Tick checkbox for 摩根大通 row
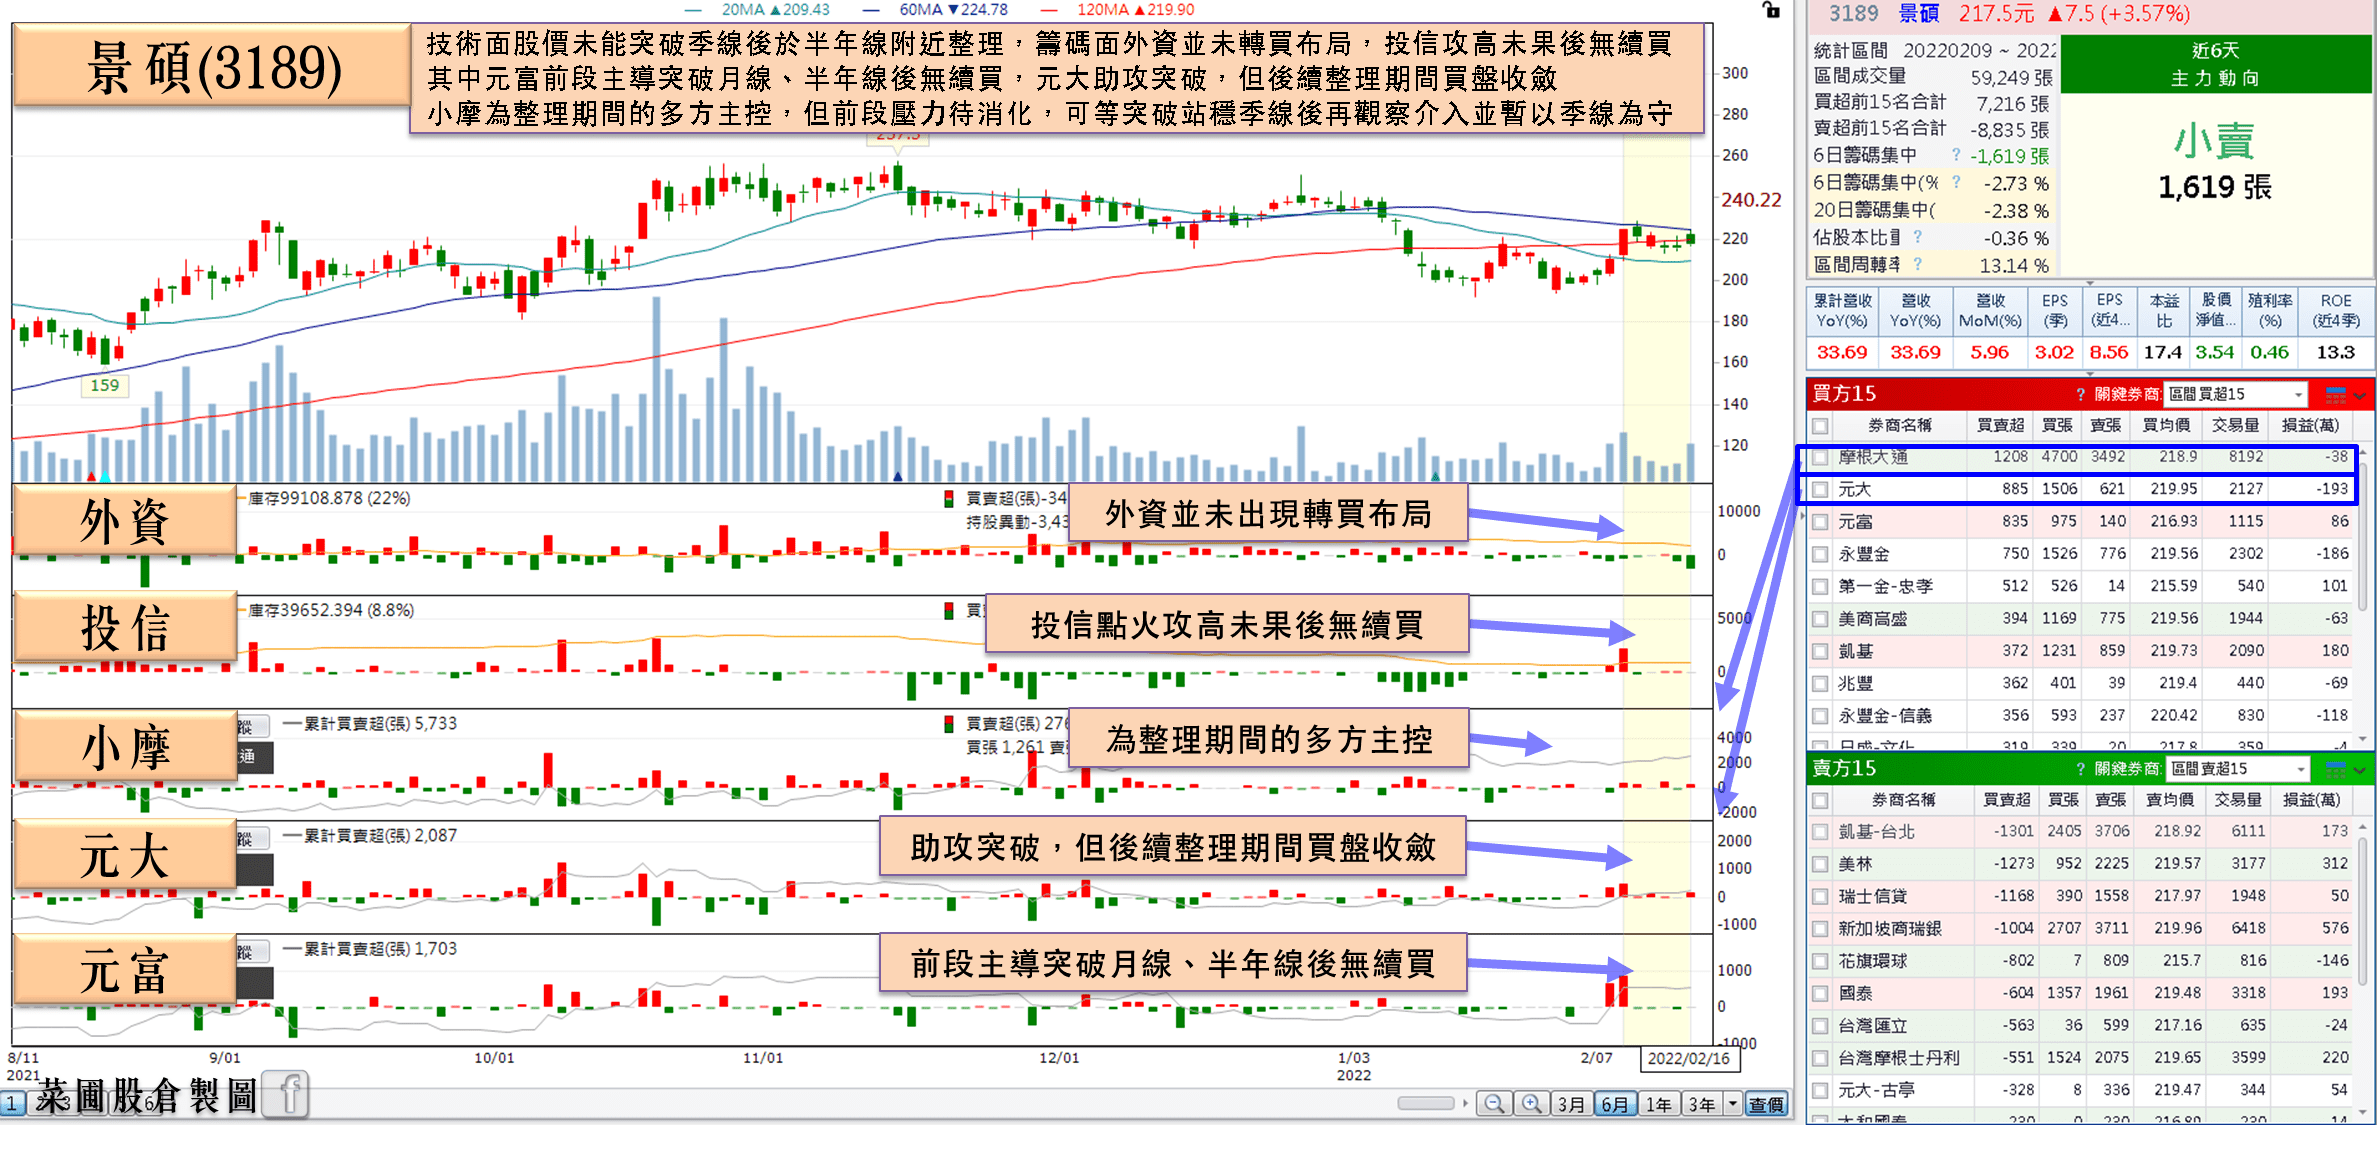 [x=1820, y=457]
